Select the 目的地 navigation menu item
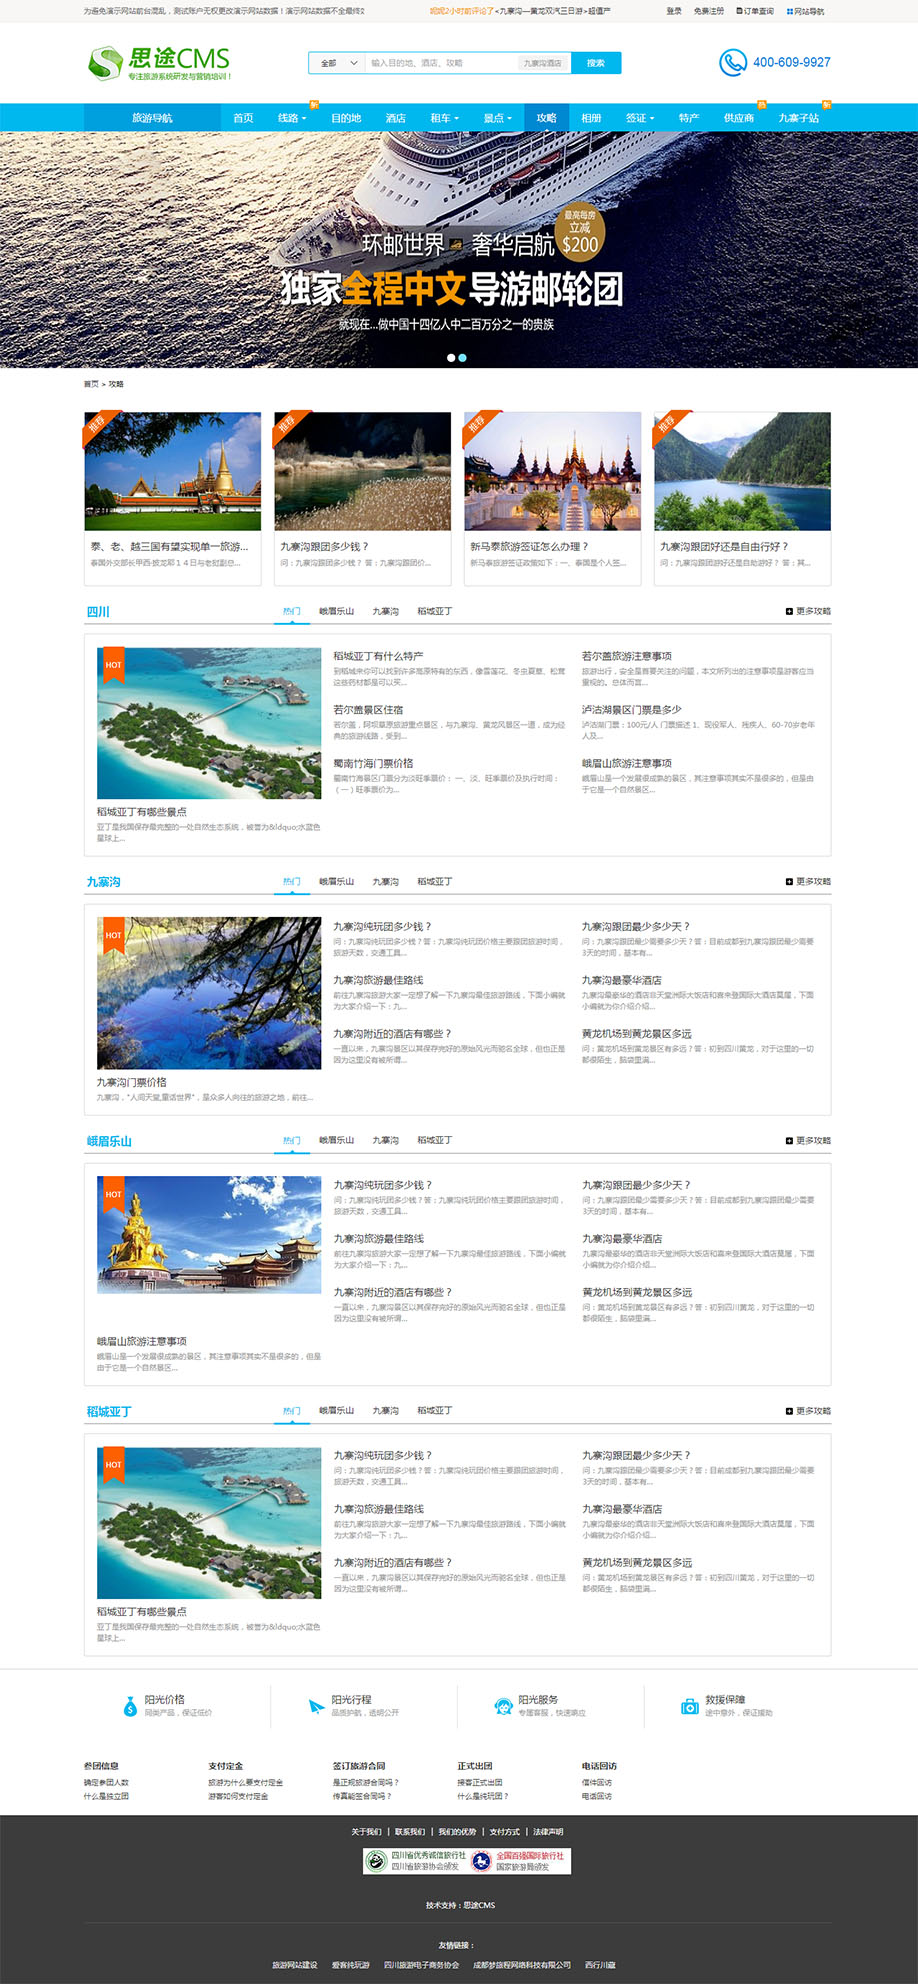Image resolution: width=918 pixels, height=1984 pixels. point(346,118)
